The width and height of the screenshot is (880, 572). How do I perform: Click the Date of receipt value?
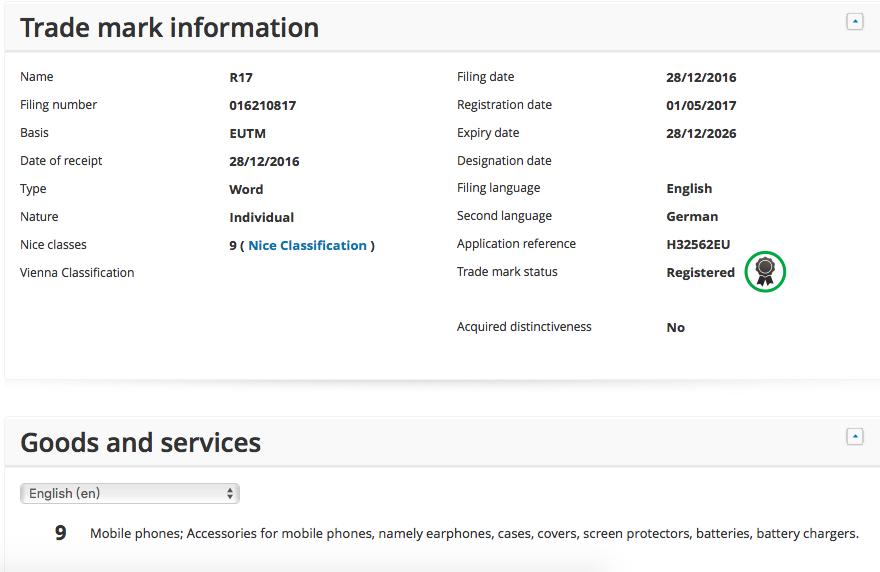(264, 161)
